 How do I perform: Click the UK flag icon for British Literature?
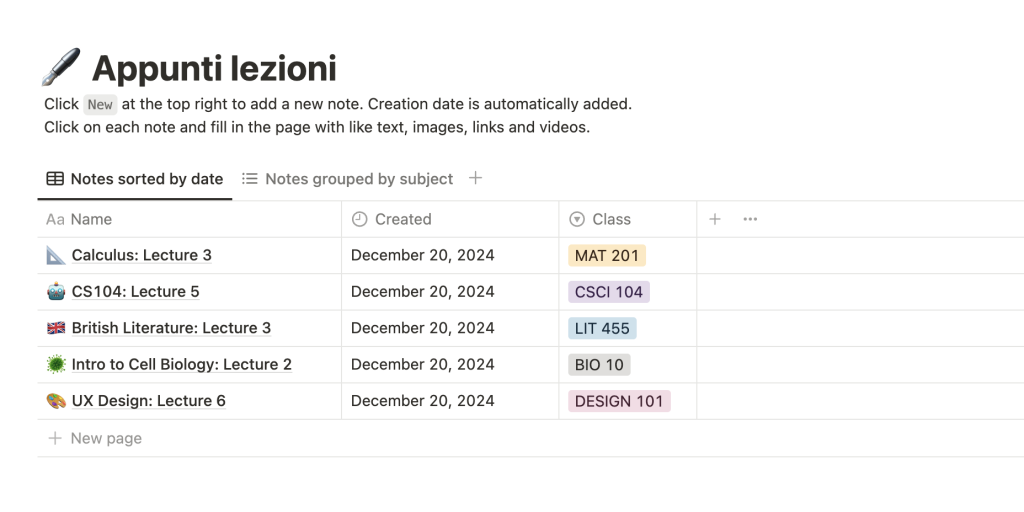(56, 328)
